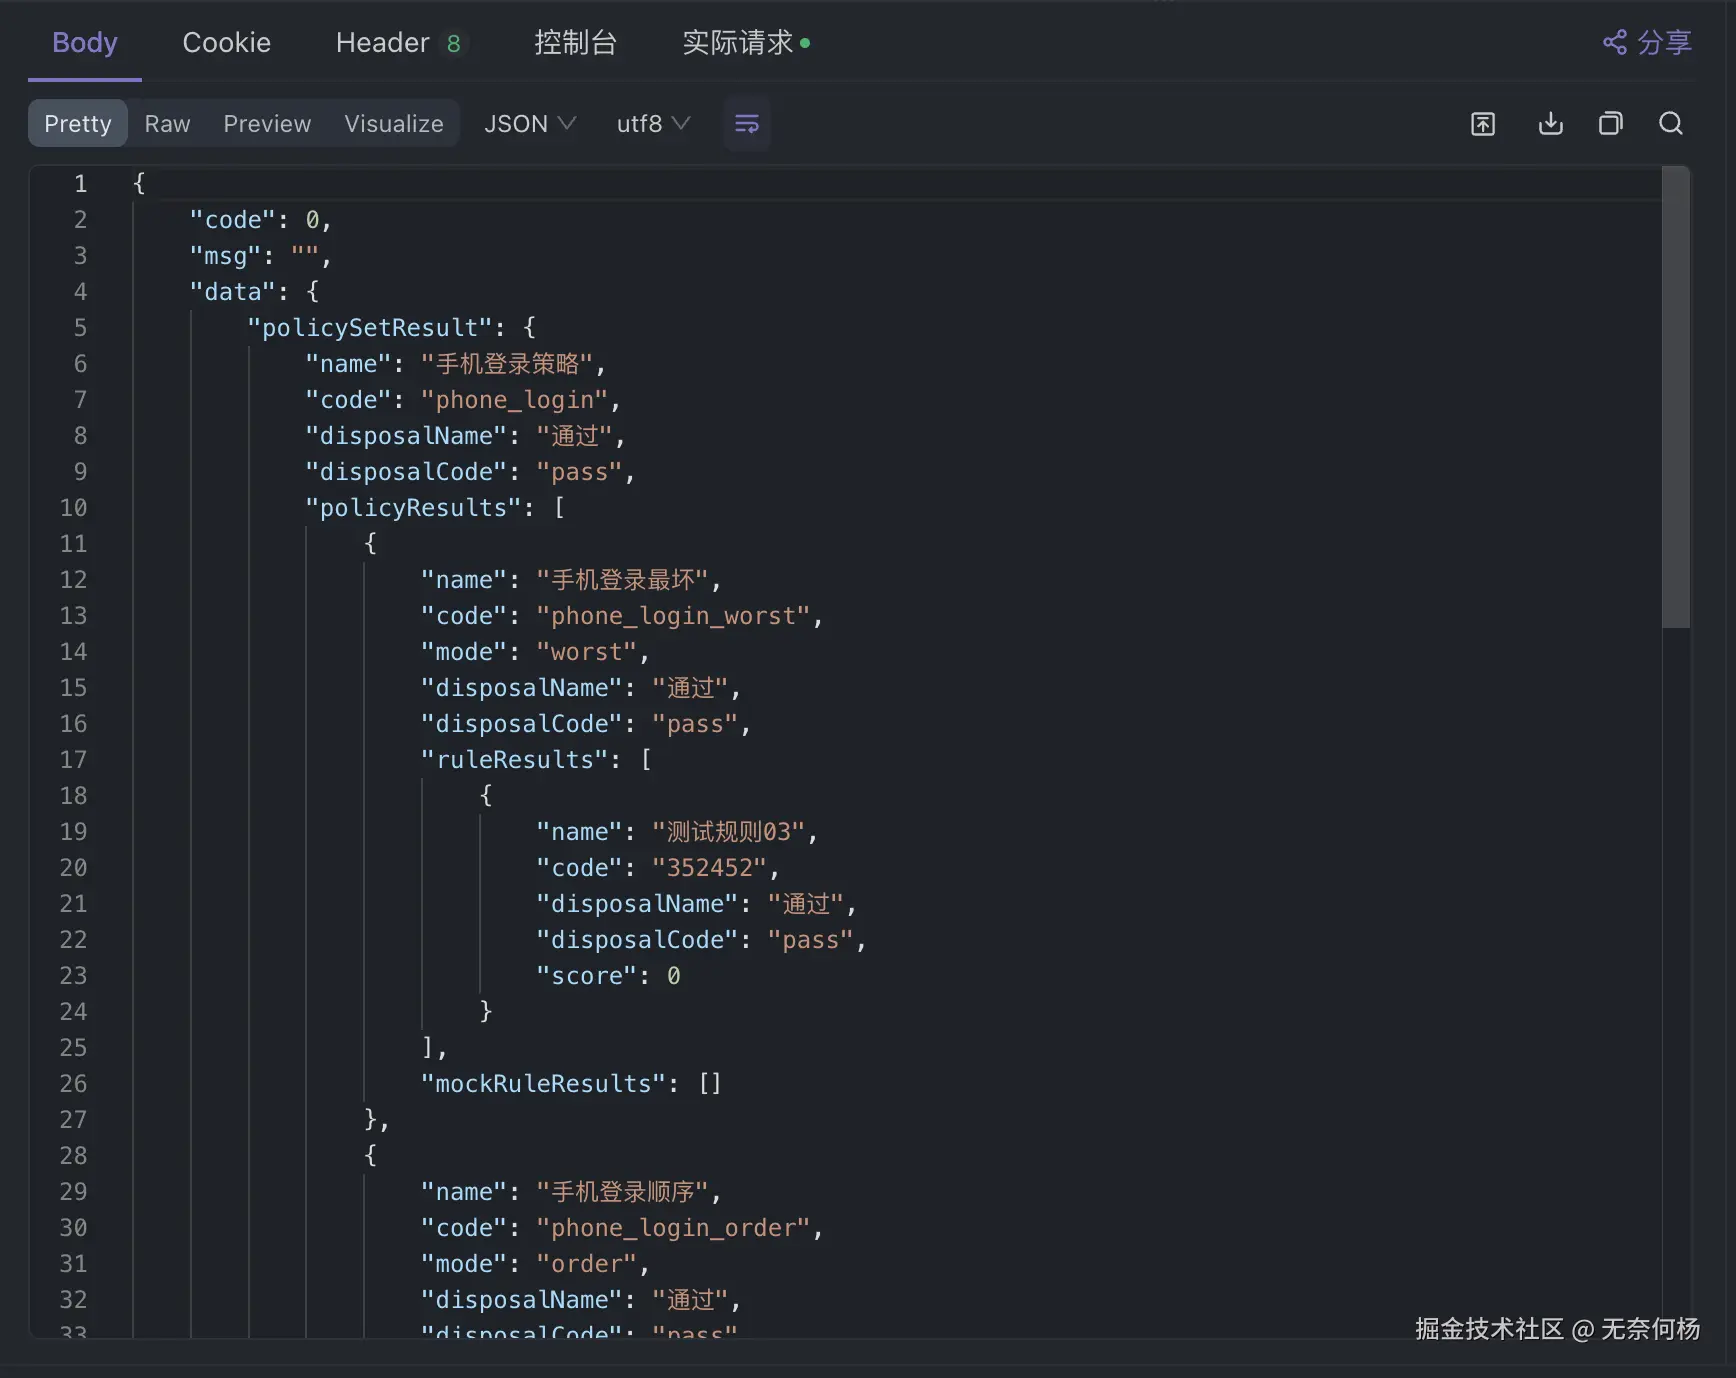This screenshot has height=1378, width=1736.
Task: Click the "score" key text
Action: coord(587,975)
